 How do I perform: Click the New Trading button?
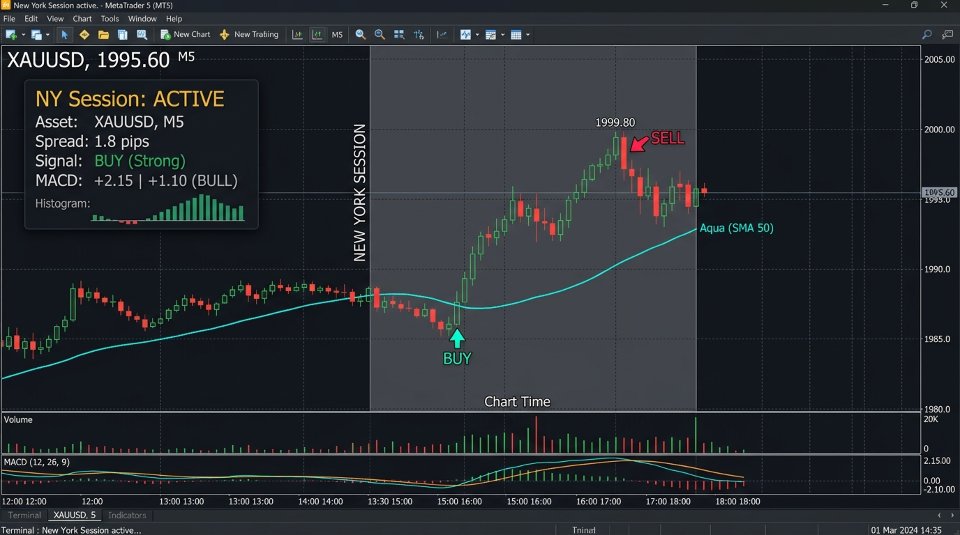click(x=249, y=35)
